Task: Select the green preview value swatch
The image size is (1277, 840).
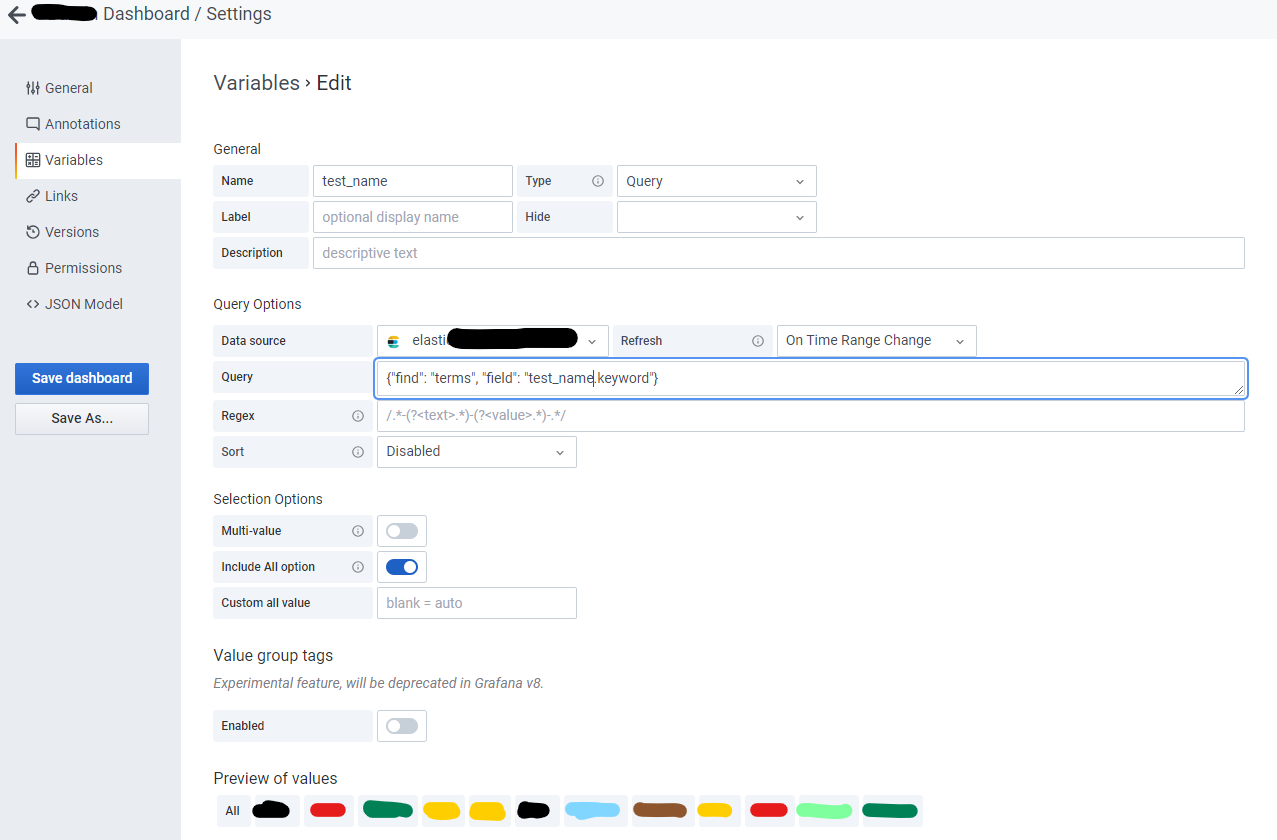Action: click(387, 810)
